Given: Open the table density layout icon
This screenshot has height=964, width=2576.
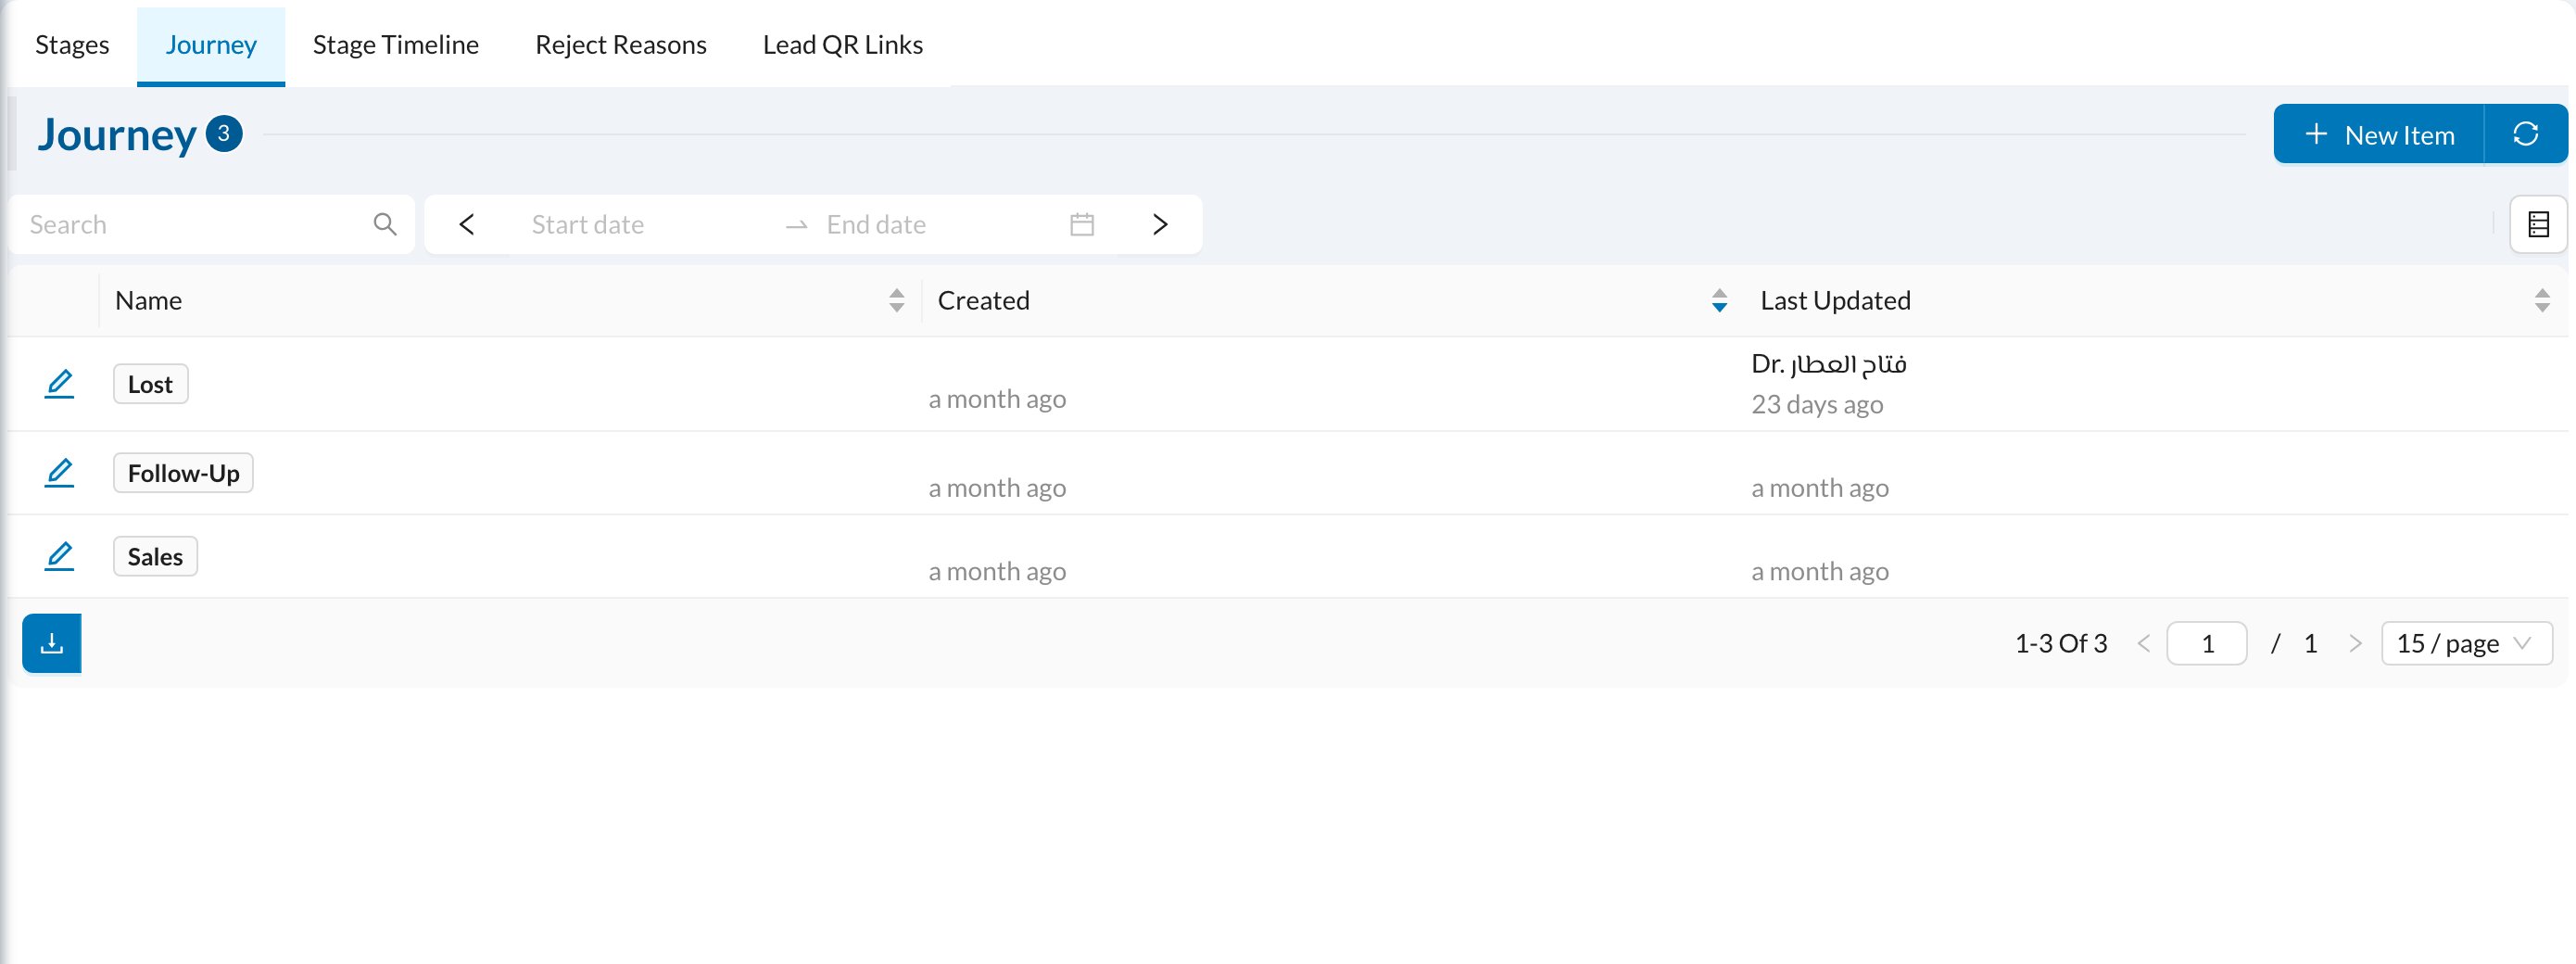Looking at the screenshot, I should point(2538,224).
